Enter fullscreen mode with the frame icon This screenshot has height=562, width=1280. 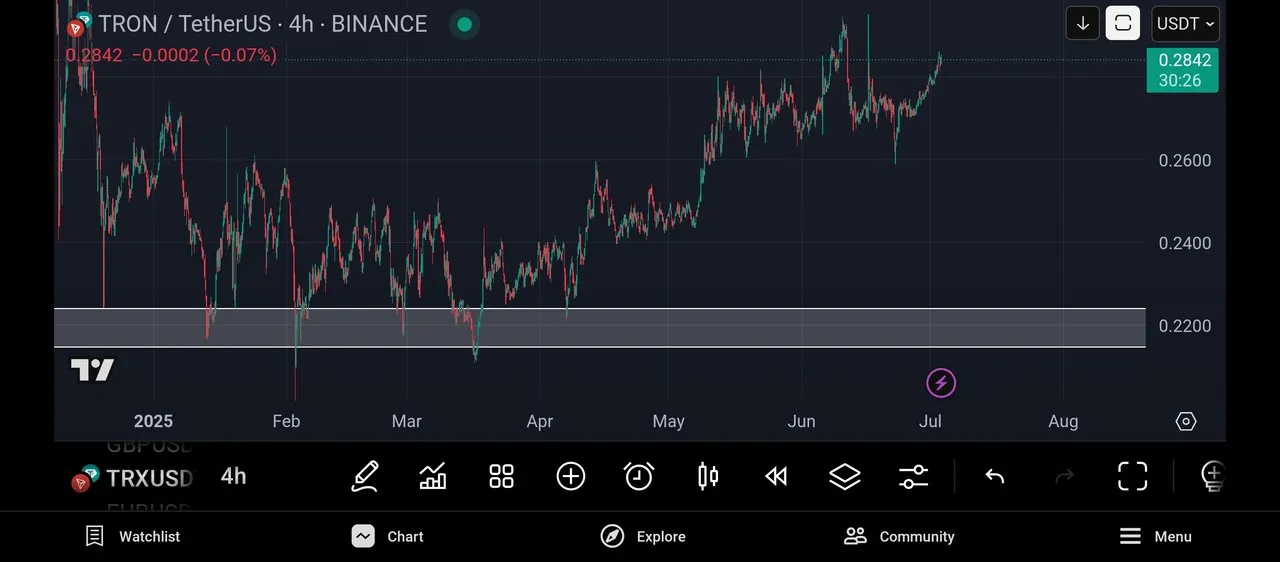coord(1132,476)
